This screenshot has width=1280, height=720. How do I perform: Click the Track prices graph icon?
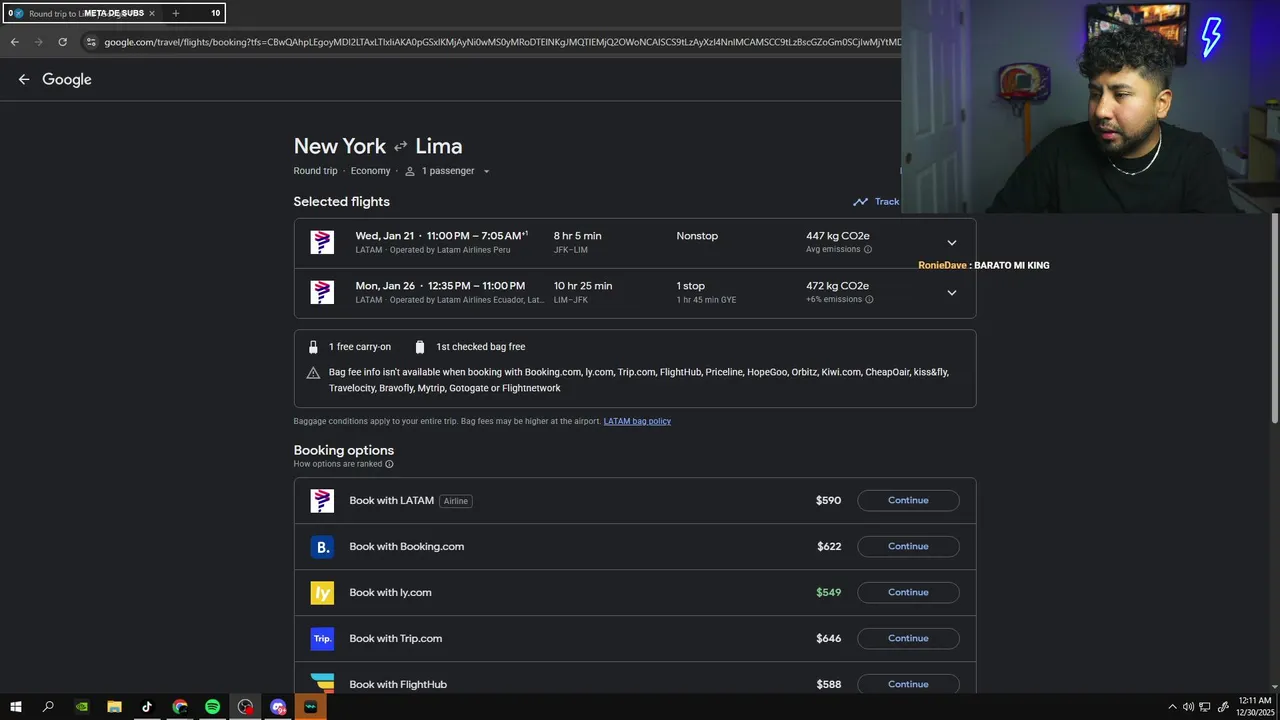pyautogui.click(x=860, y=202)
